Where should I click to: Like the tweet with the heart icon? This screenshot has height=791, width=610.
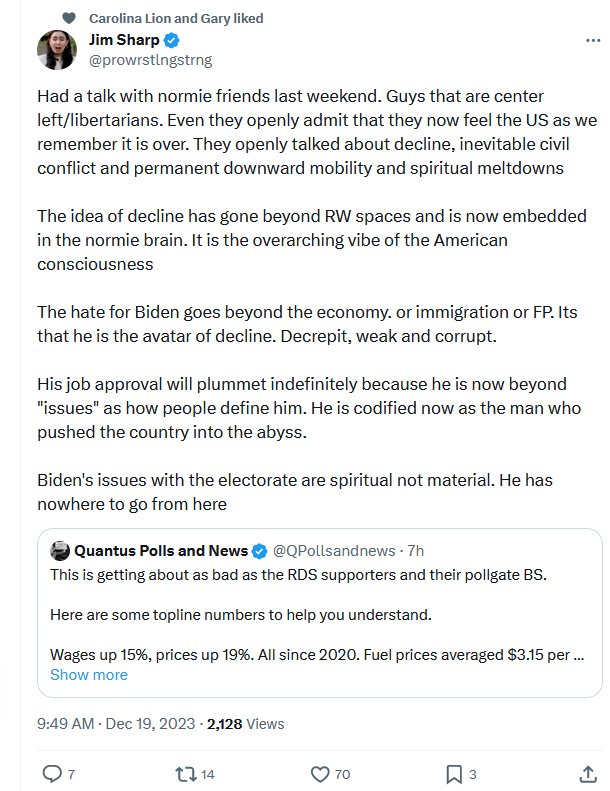pyautogui.click(x=320, y=774)
